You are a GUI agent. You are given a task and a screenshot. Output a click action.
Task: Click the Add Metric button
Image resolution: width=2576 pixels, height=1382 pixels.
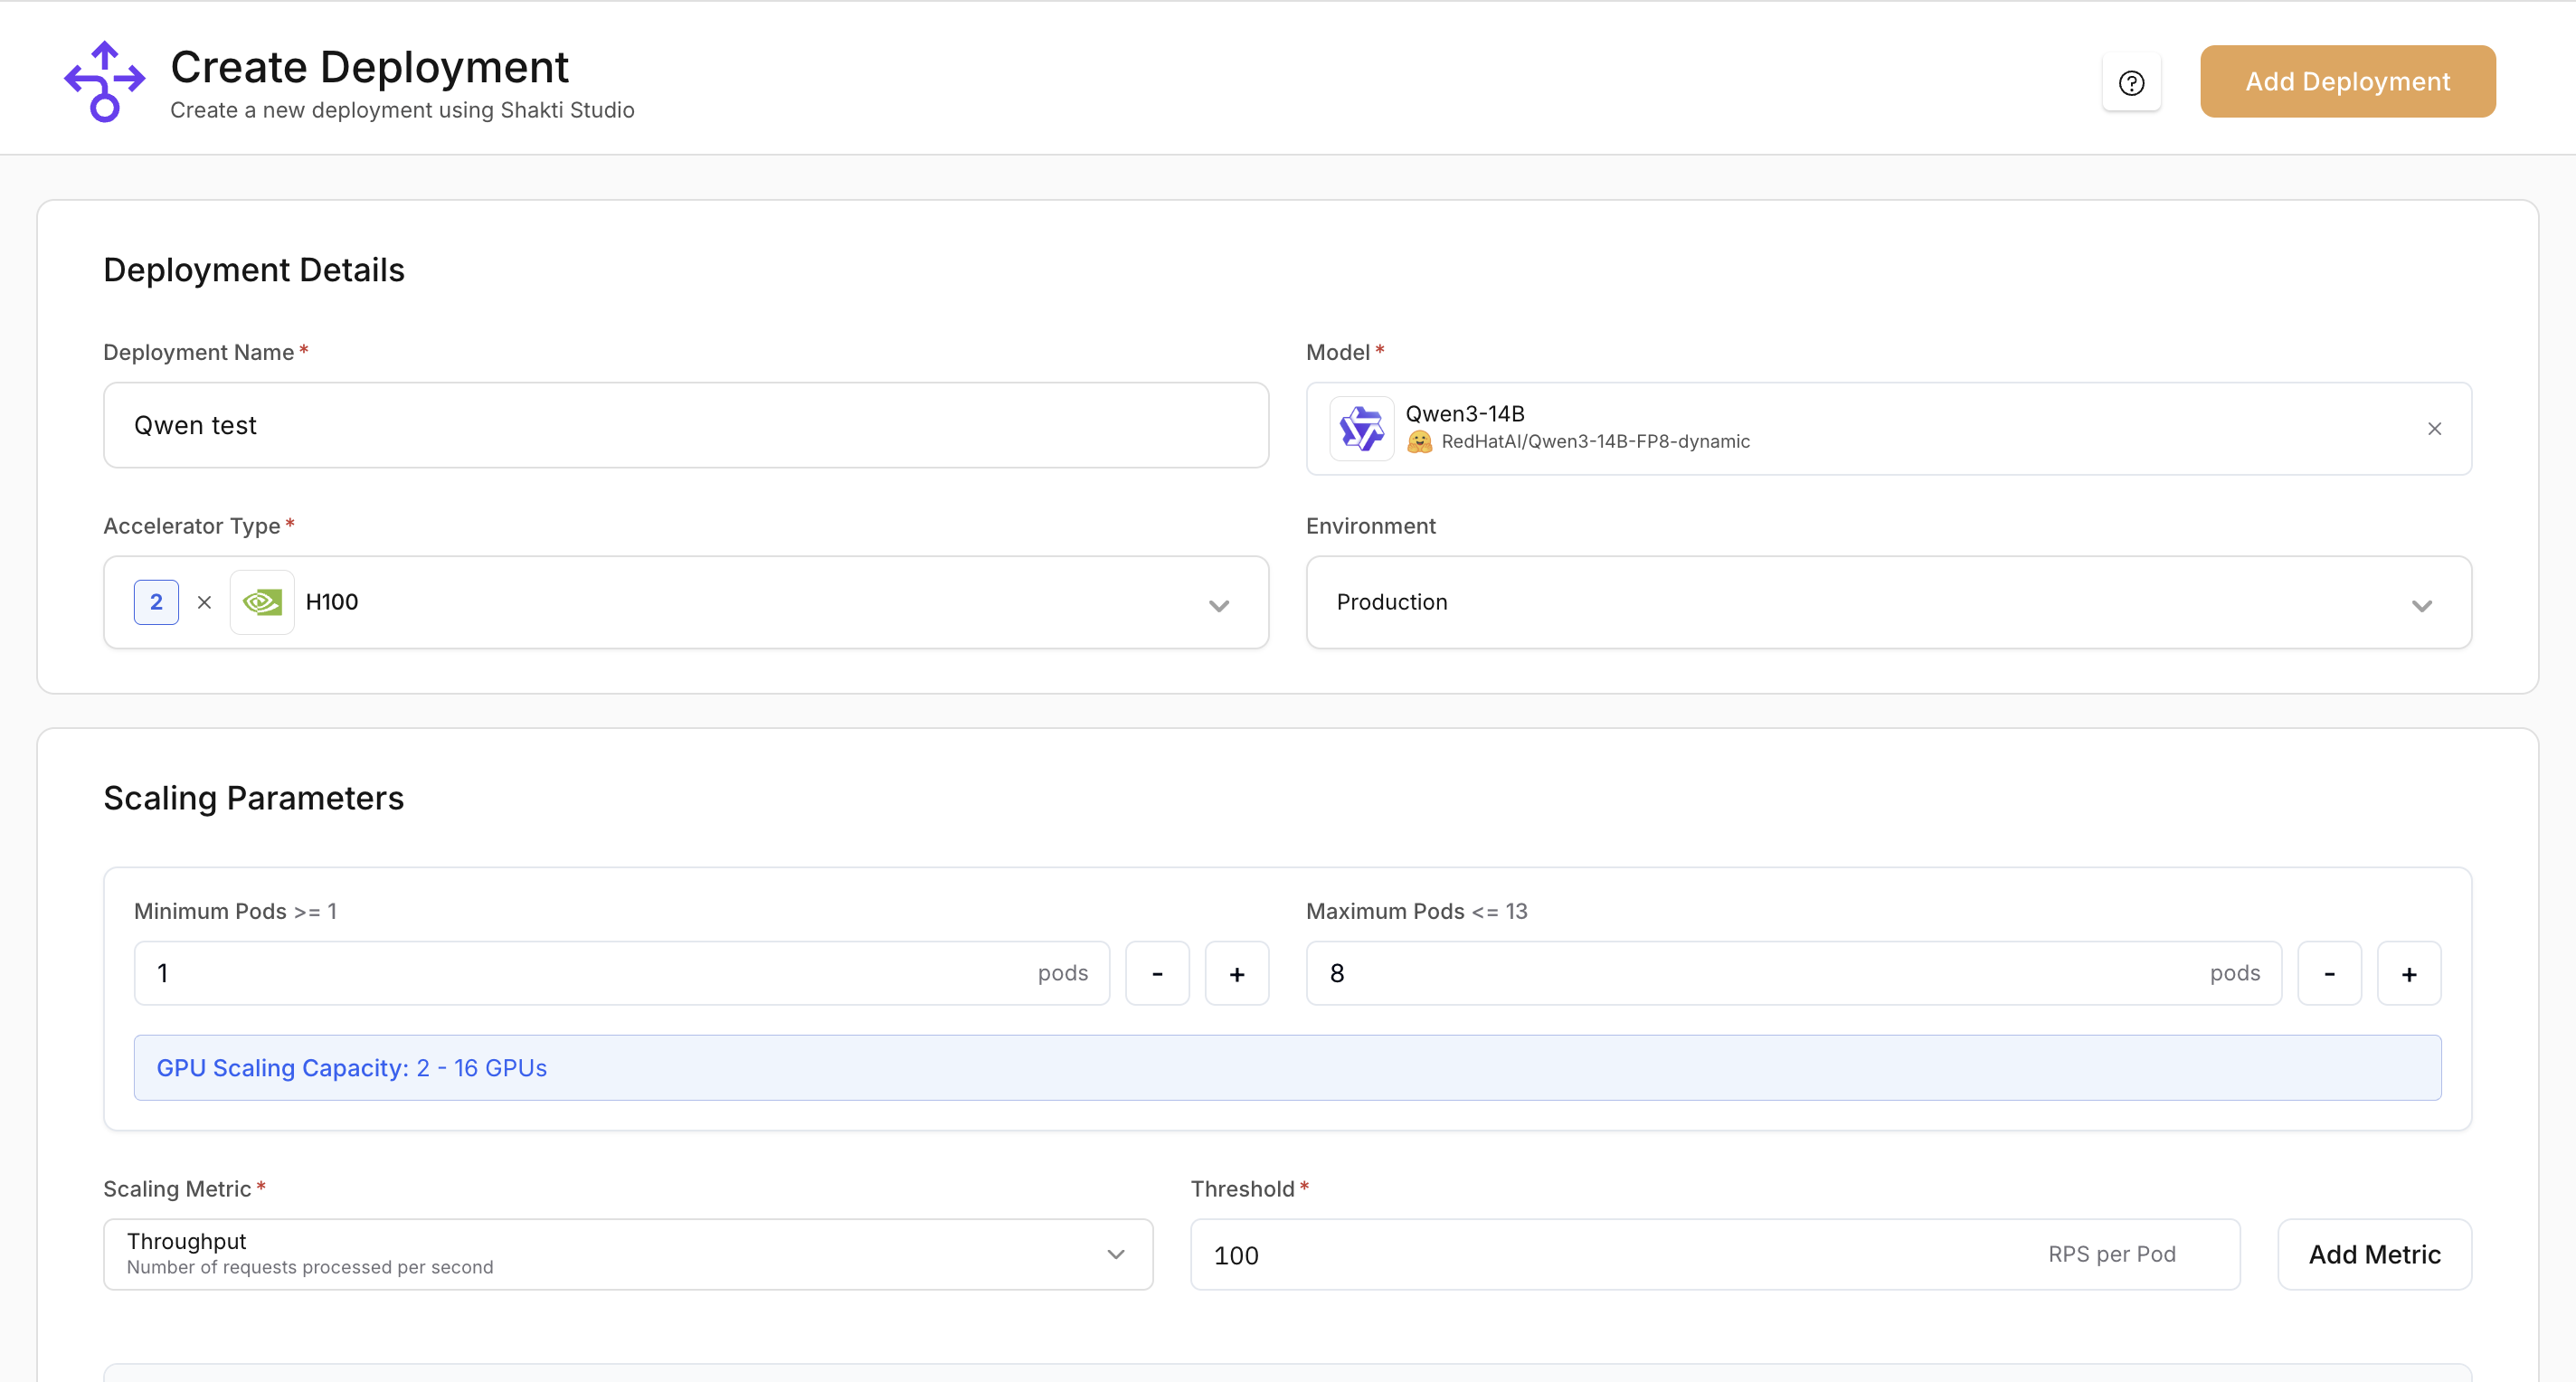2374,1254
